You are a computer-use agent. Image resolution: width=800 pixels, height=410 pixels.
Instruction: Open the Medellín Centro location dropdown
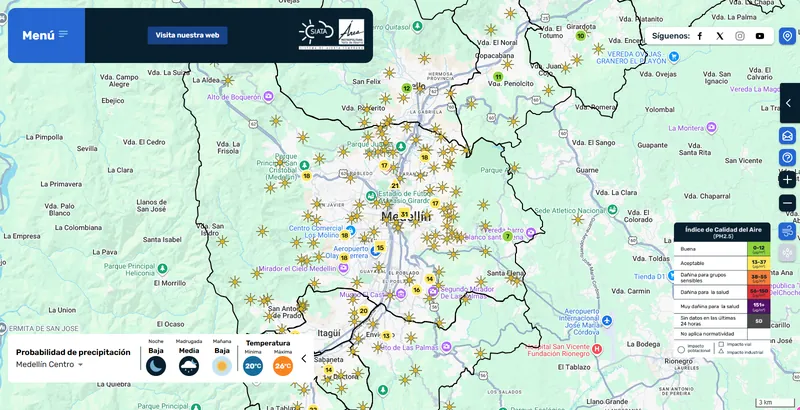(x=49, y=364)
